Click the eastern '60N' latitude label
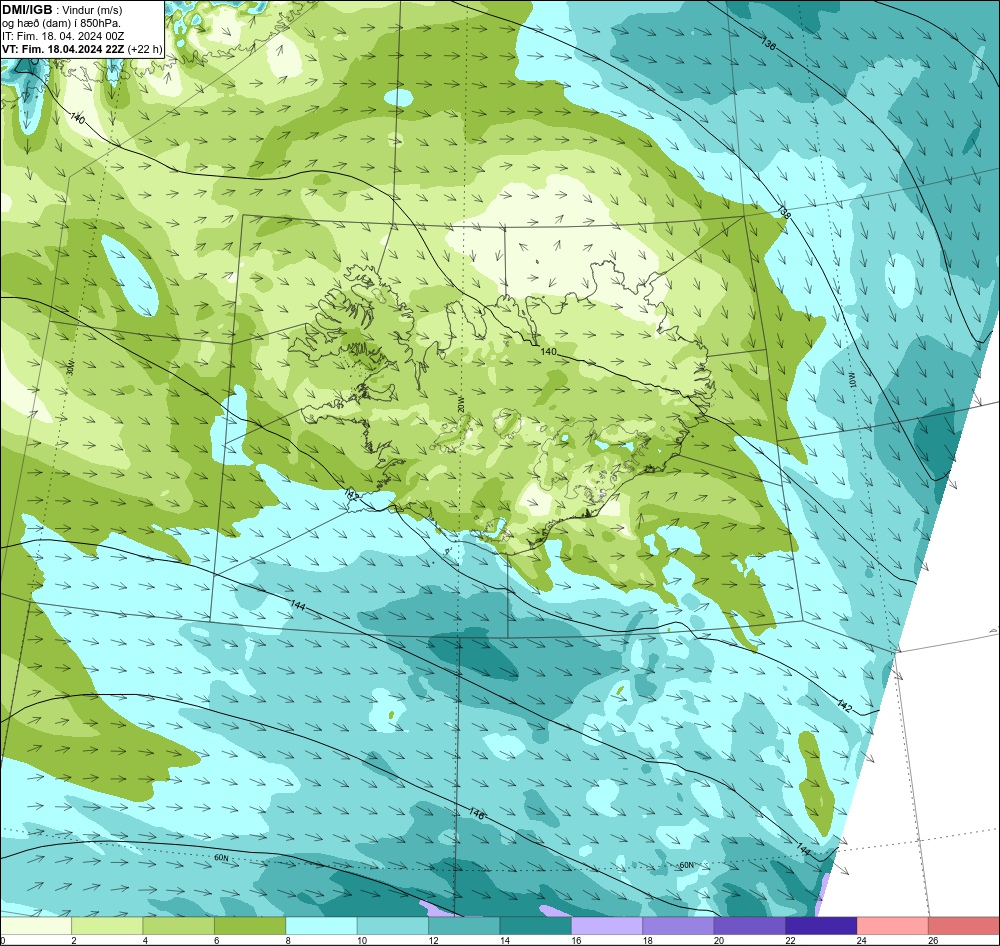The image size is (1000, 946). click(686, 865)
